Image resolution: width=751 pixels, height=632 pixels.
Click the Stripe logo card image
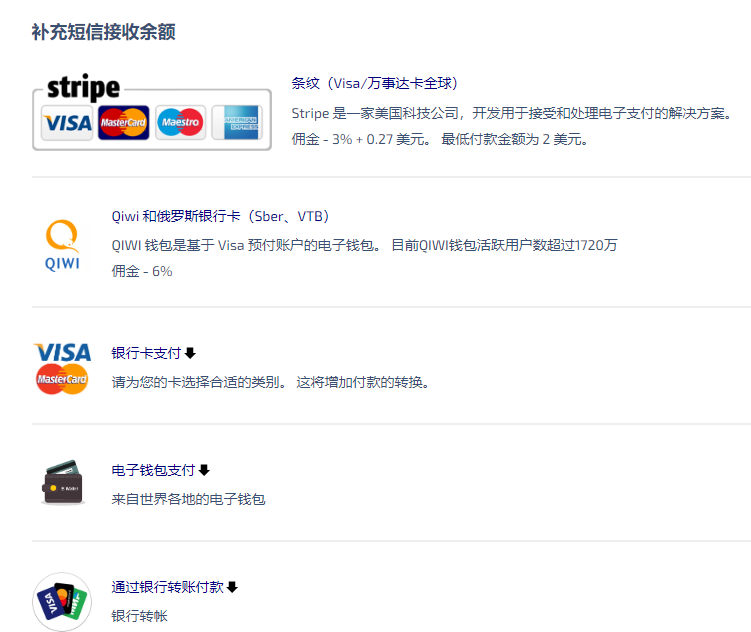point(152,112)
